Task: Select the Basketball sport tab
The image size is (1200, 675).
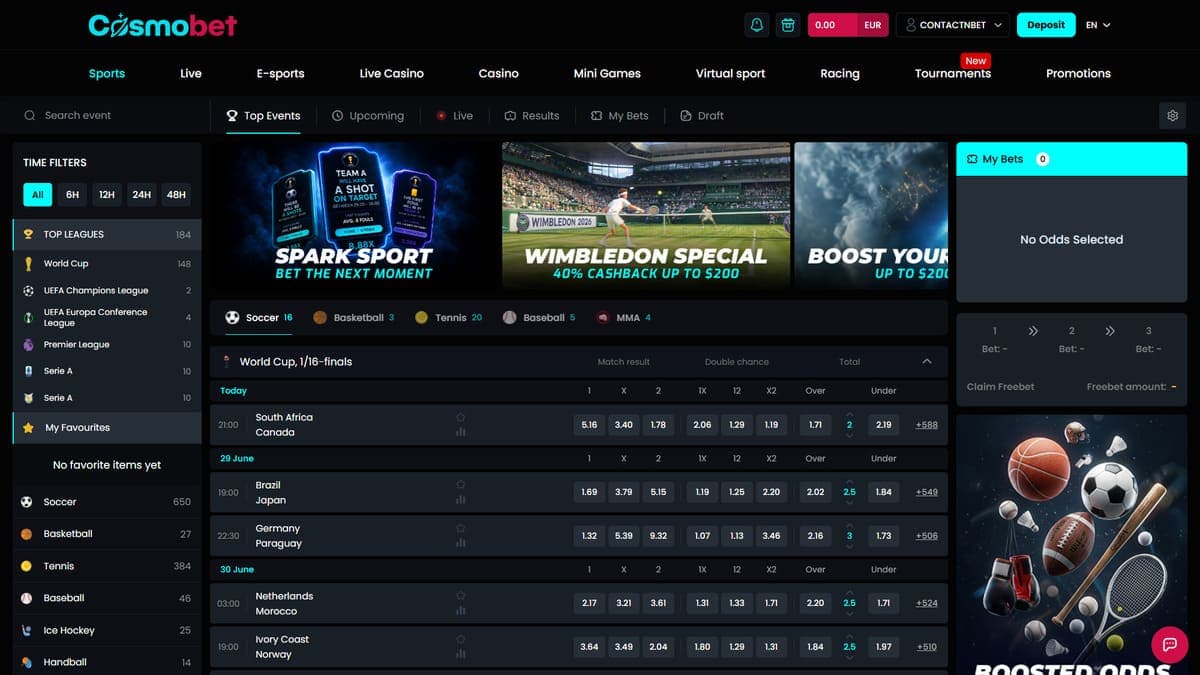Action: (x=354, y=318)
